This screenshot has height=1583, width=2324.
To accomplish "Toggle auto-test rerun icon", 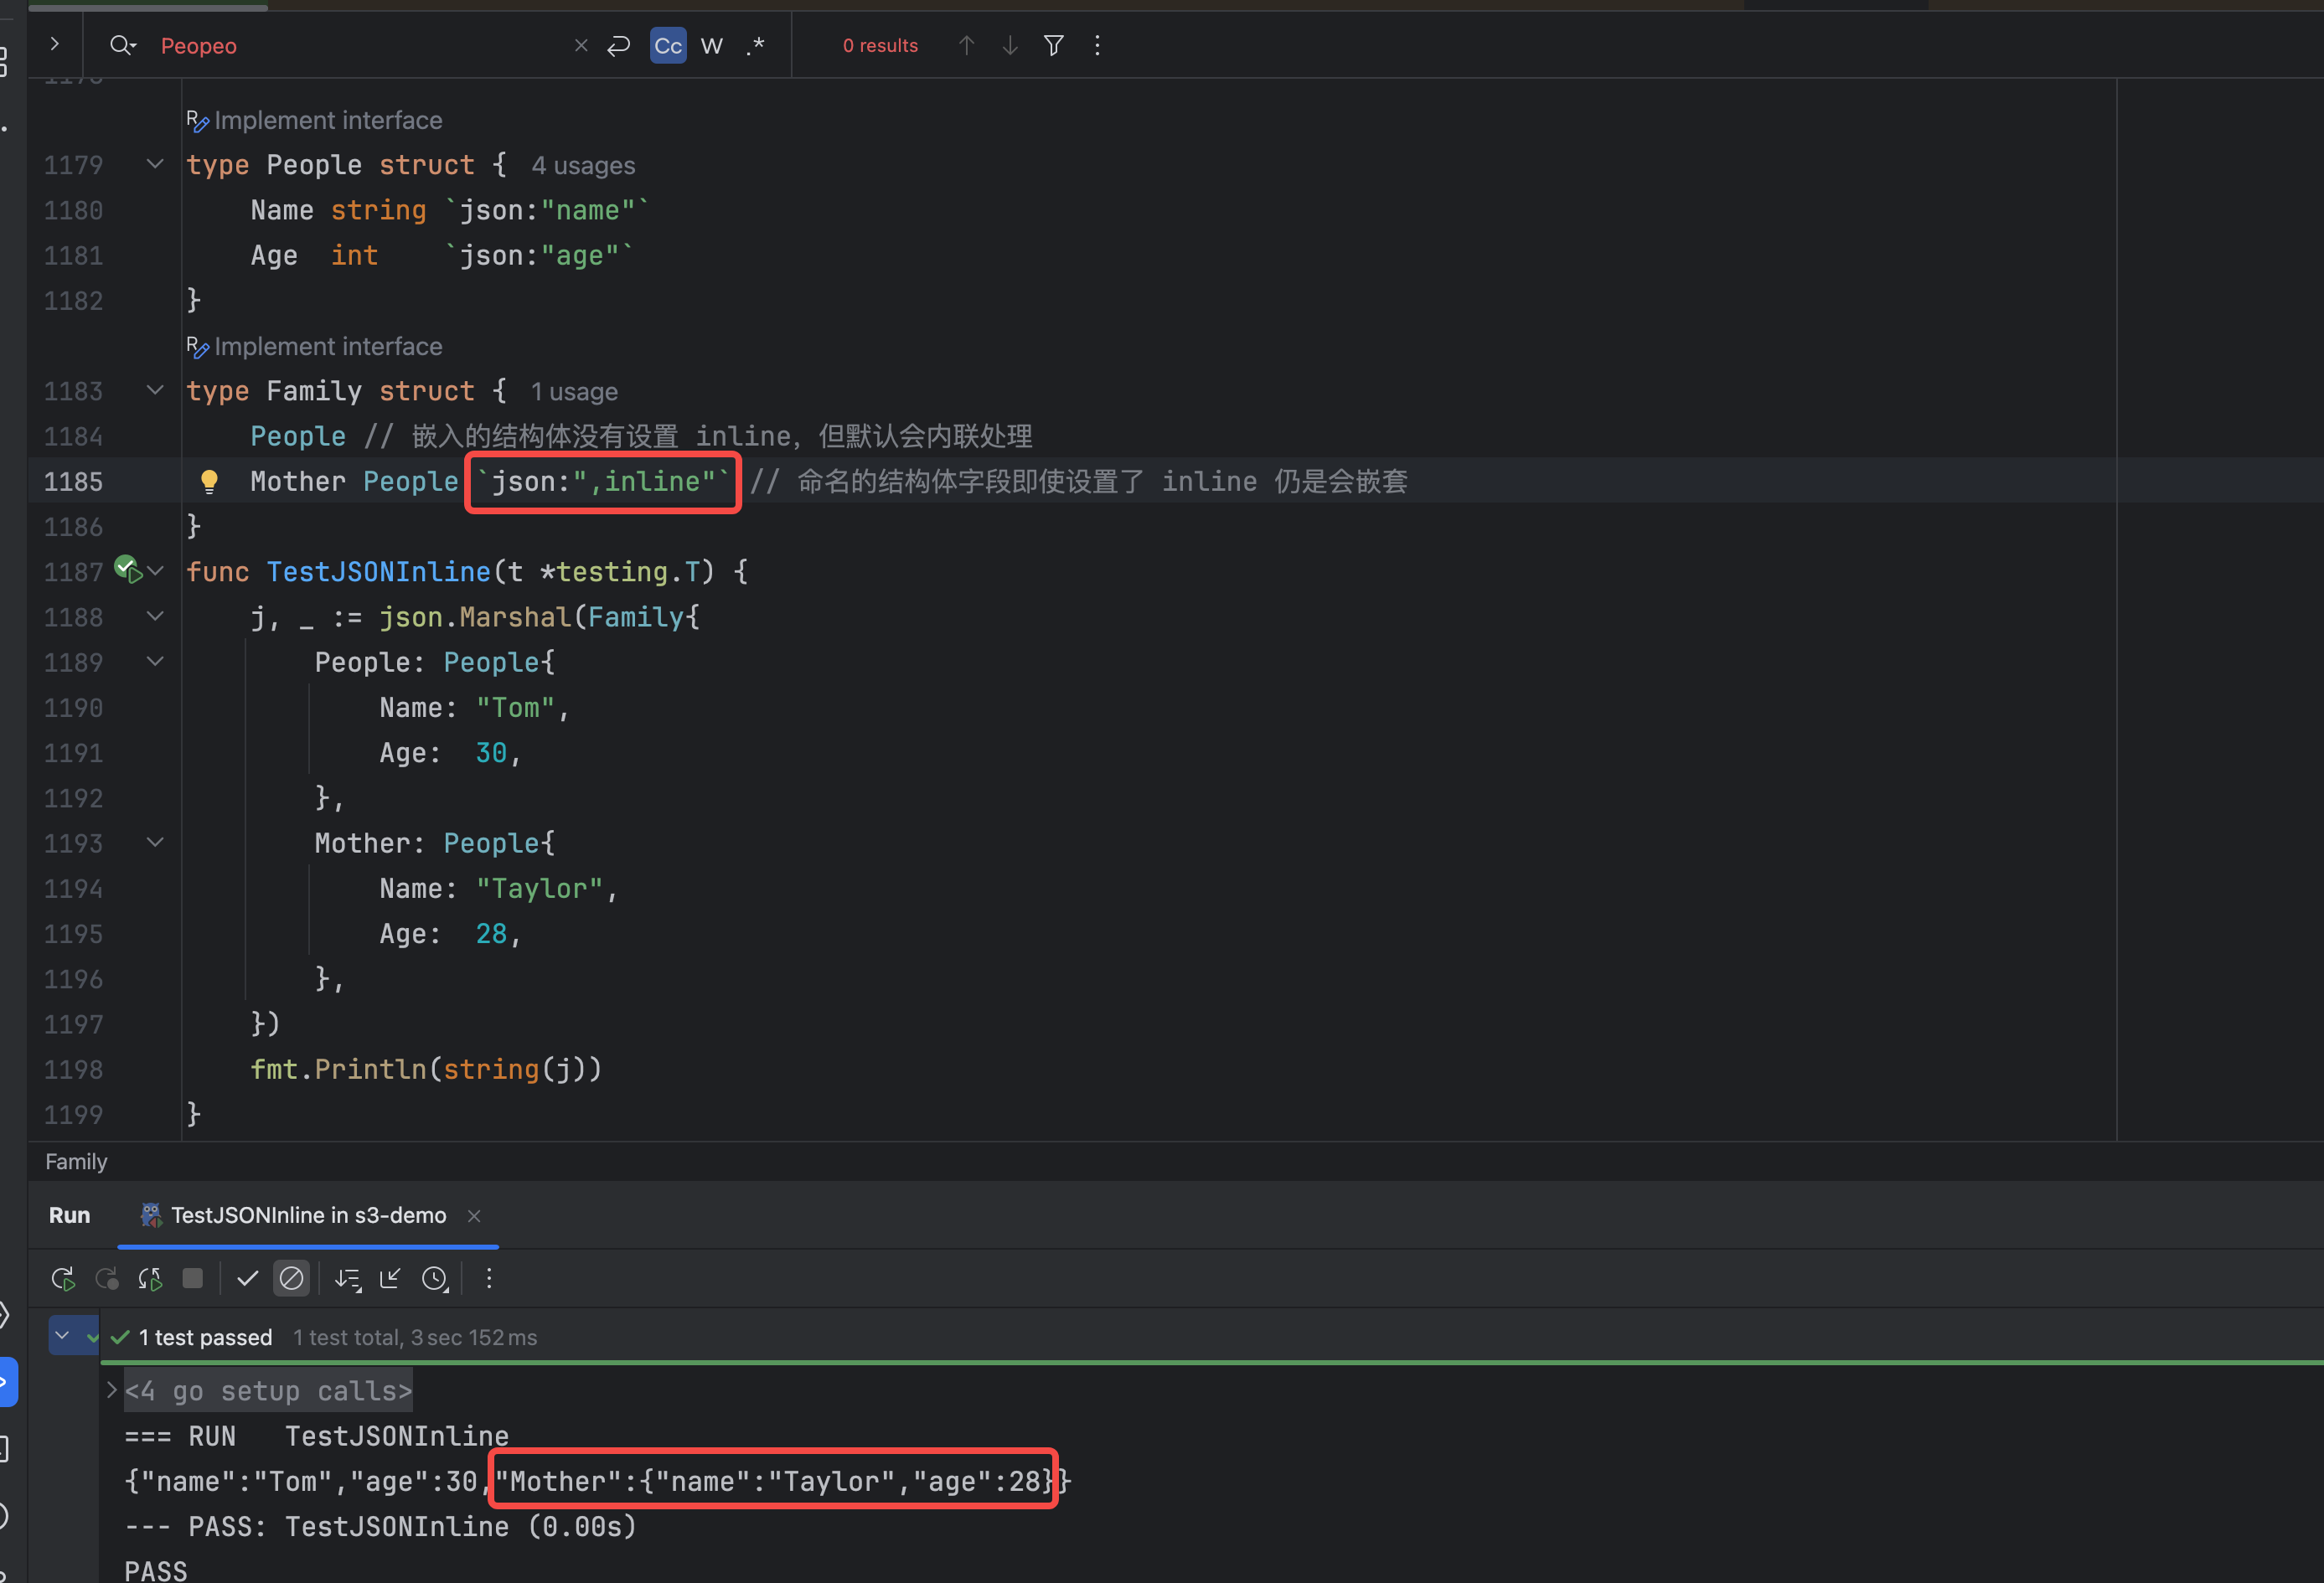I will coord(151,1278).
